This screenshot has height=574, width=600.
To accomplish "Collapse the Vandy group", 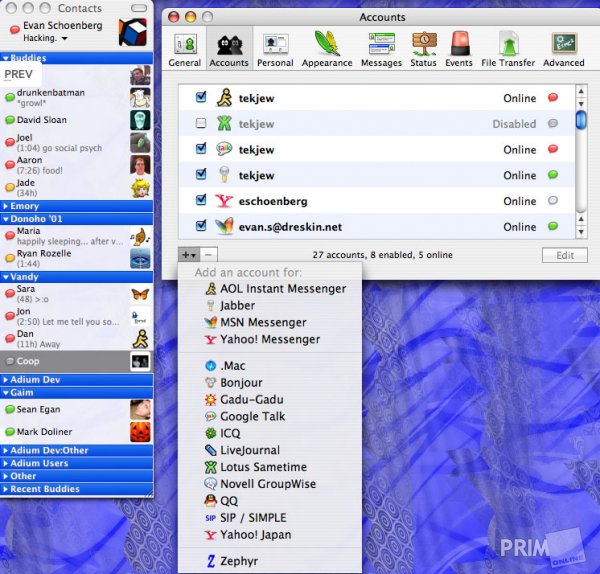I will [6, 277].
